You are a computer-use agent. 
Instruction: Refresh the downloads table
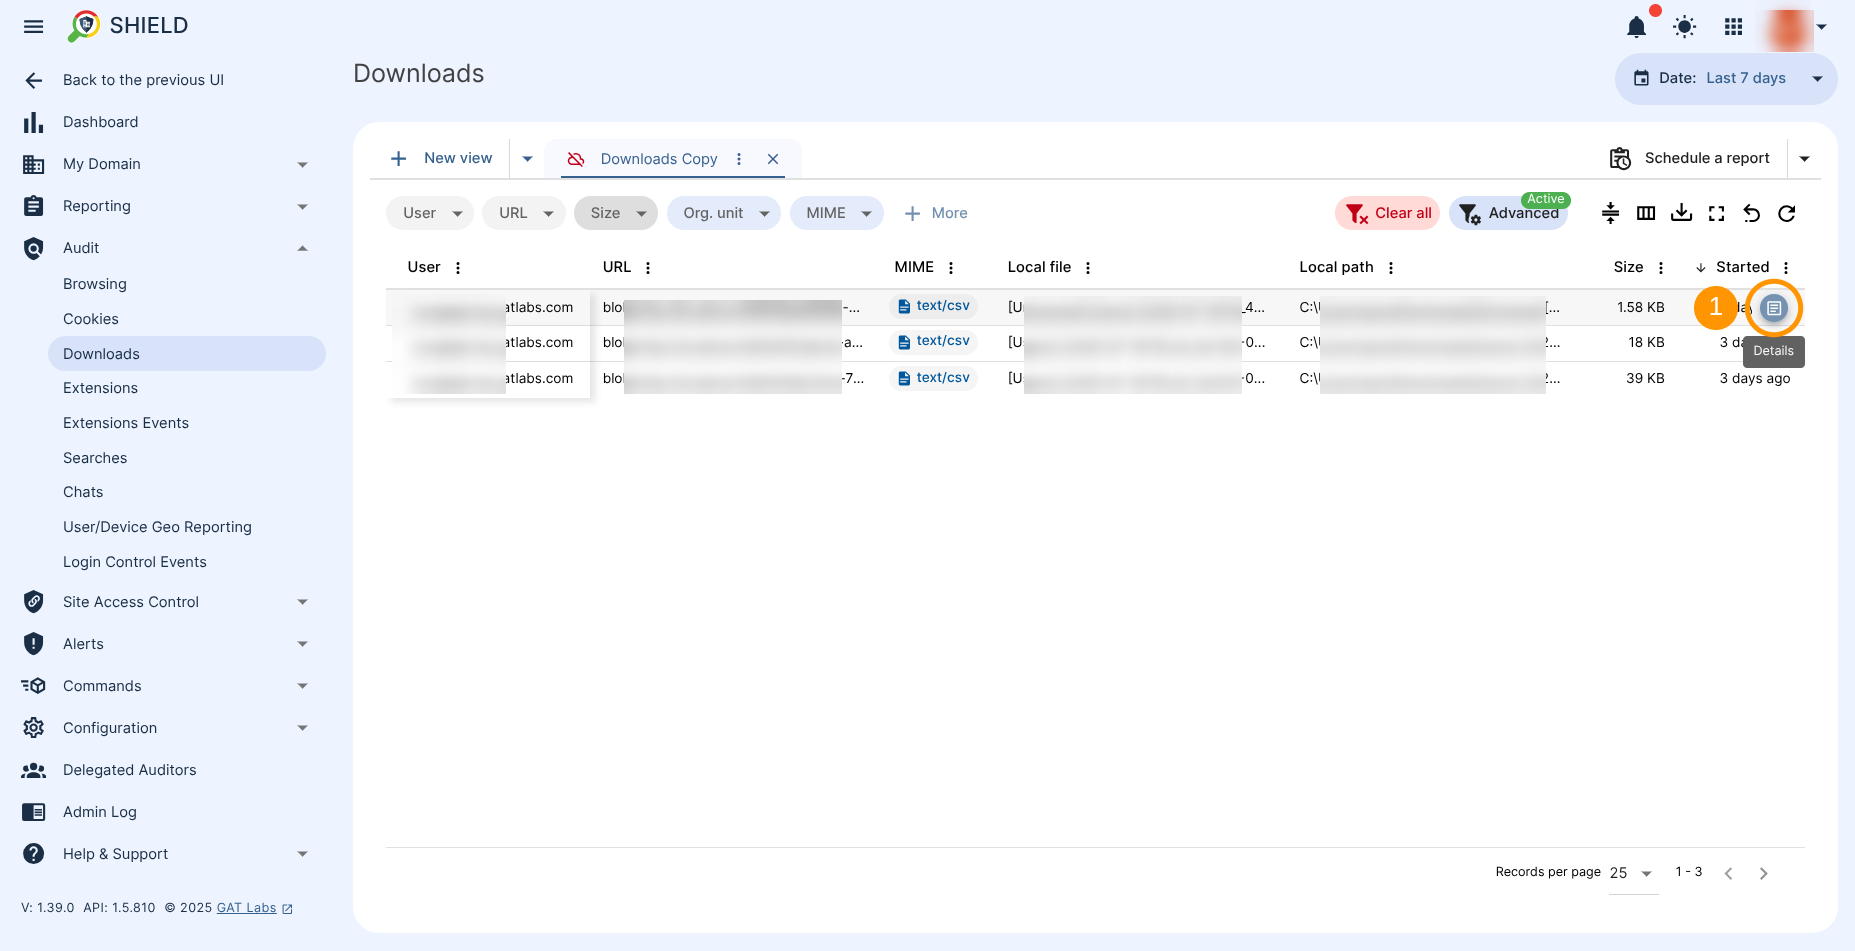tap(1787, 213)
